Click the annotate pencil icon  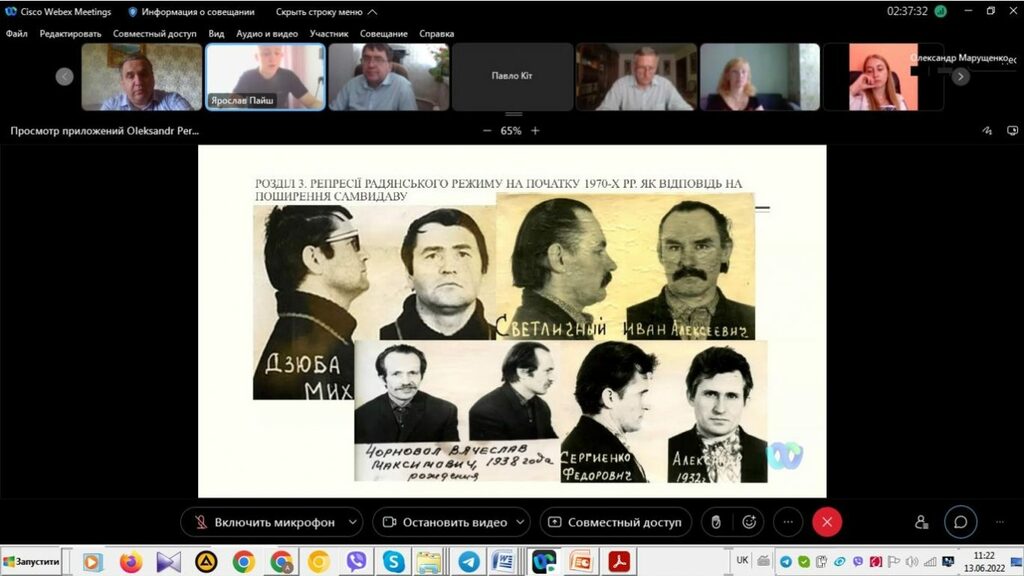986,131
